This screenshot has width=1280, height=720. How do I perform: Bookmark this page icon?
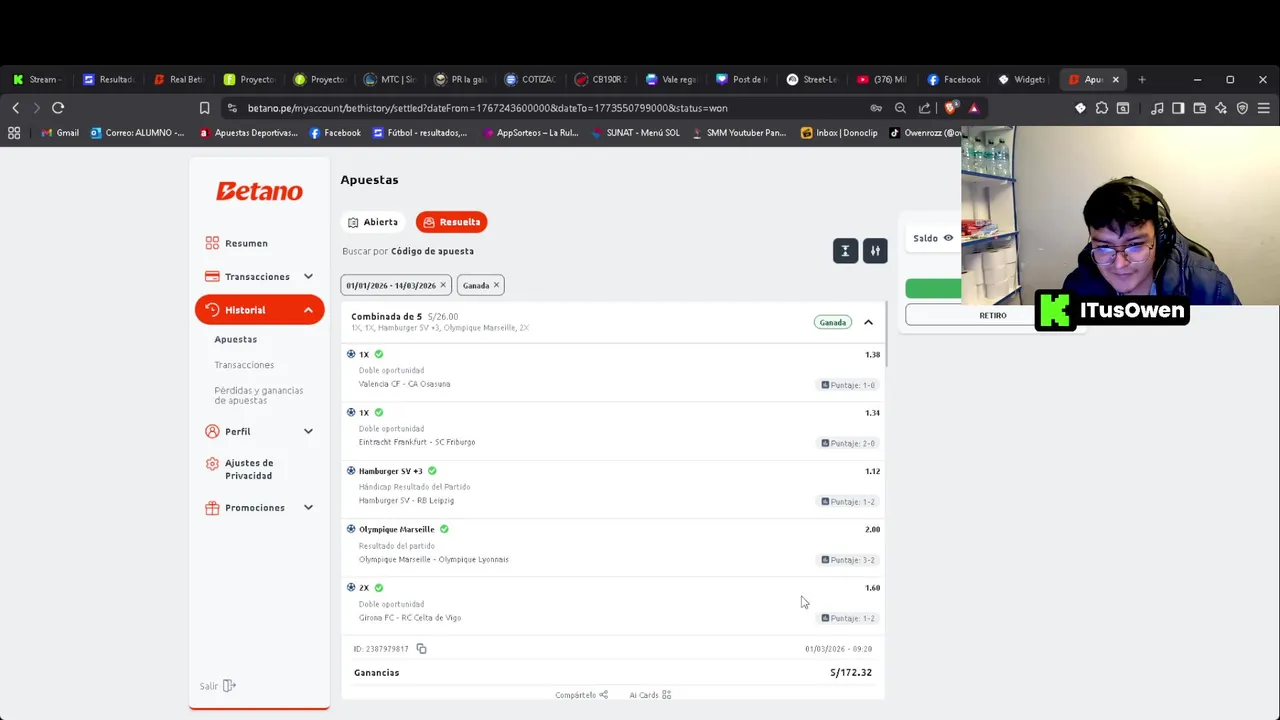click(204, 108)
